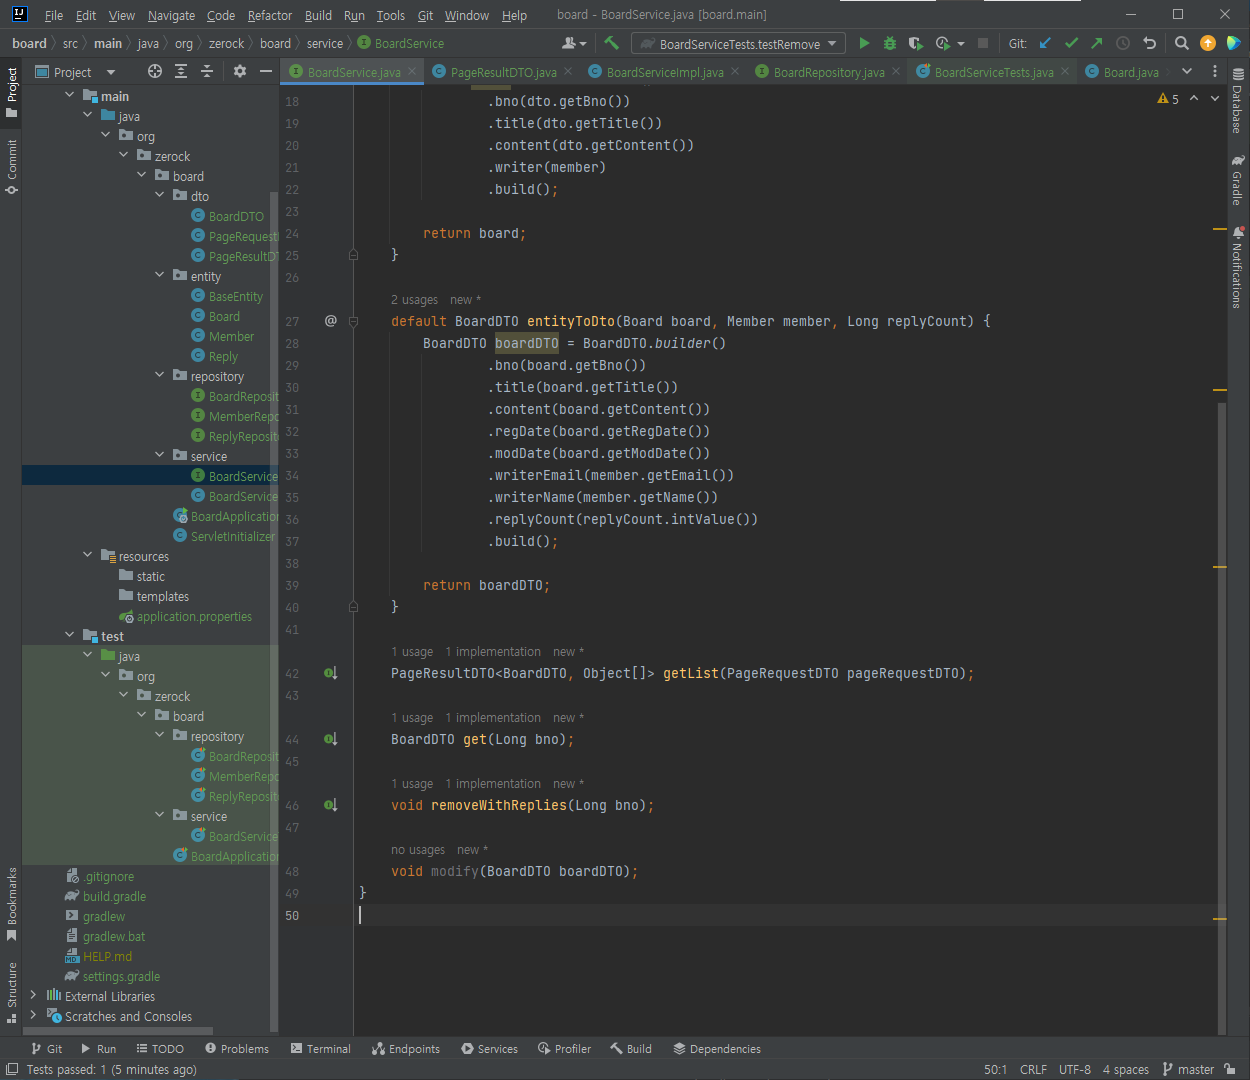Collapse the entity package
The image size is (1250, 1080).
[x=159, y=275]
